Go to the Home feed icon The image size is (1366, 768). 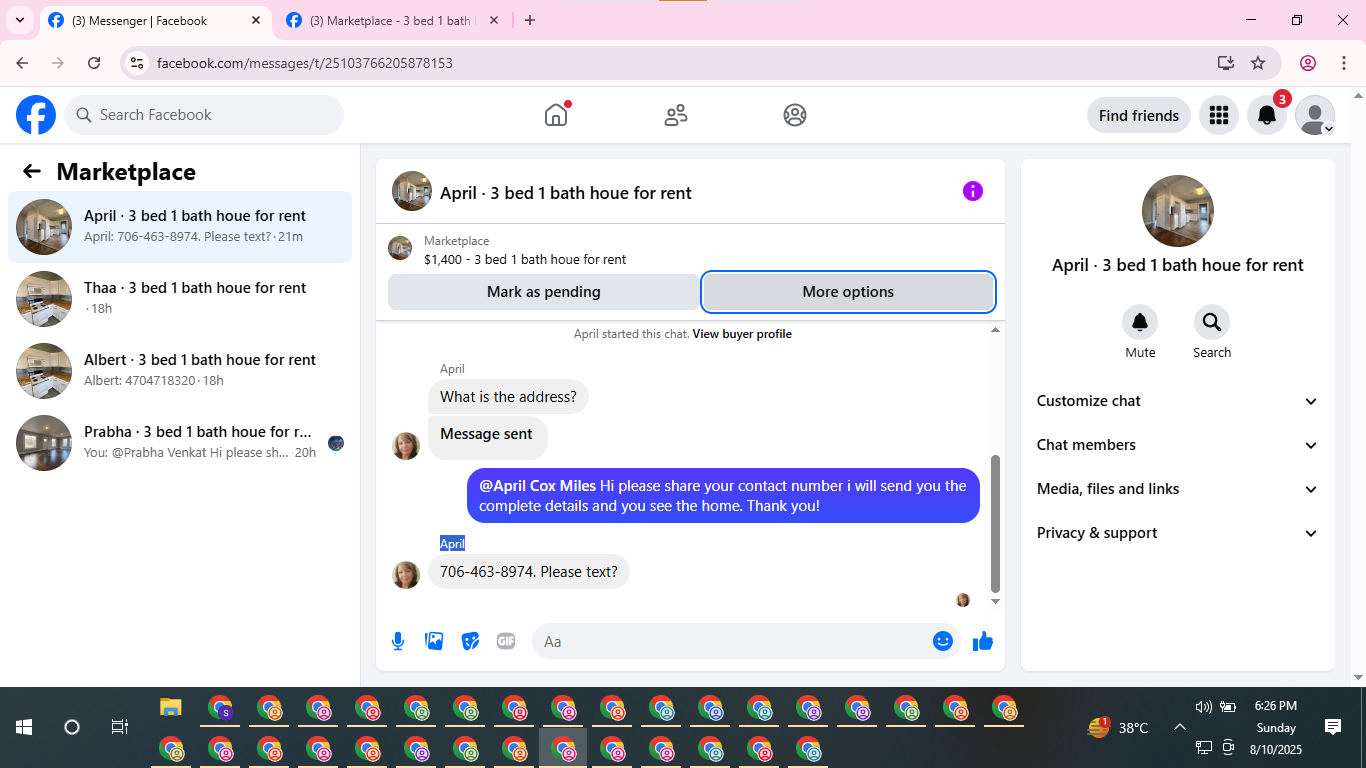point(556,115)
